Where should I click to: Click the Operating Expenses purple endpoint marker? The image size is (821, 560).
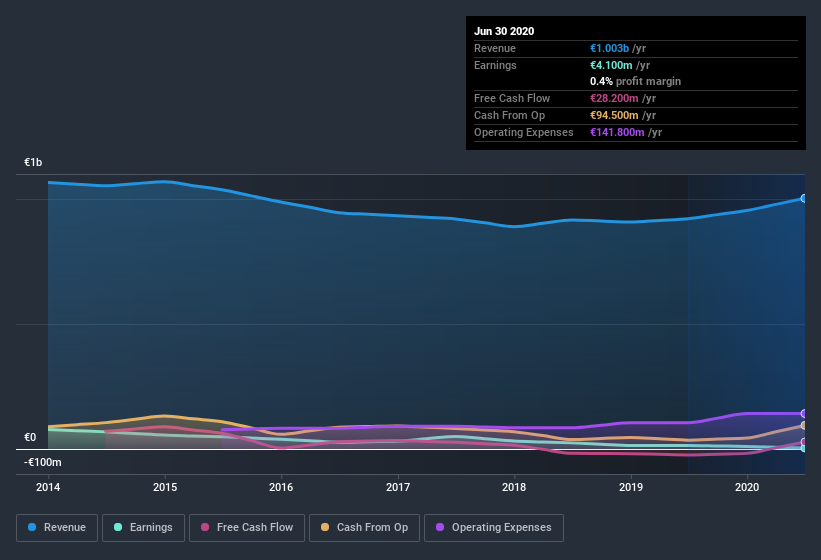click(x=804, y=413)
